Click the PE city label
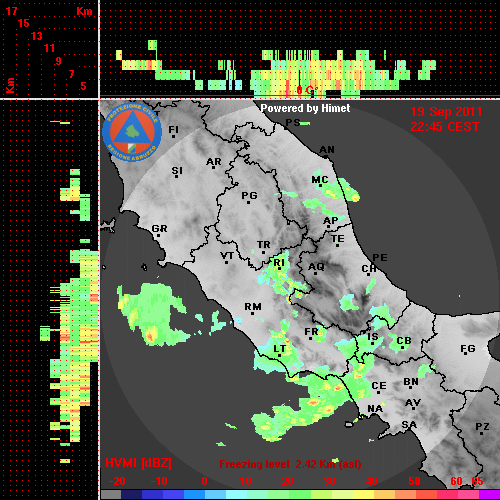The width and height of the screenshot is (500, 500). pos(380,257)
